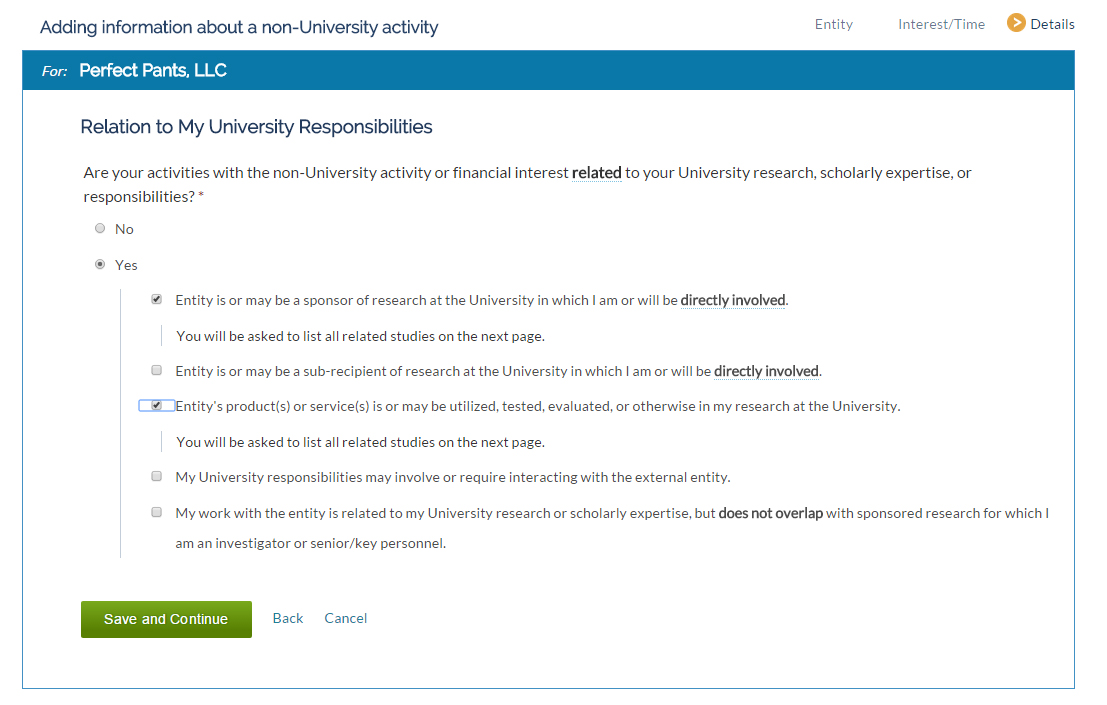Click the orange arrow icon beside Details
Viewport: 1107px width, 705px height.
[1016, 23]
